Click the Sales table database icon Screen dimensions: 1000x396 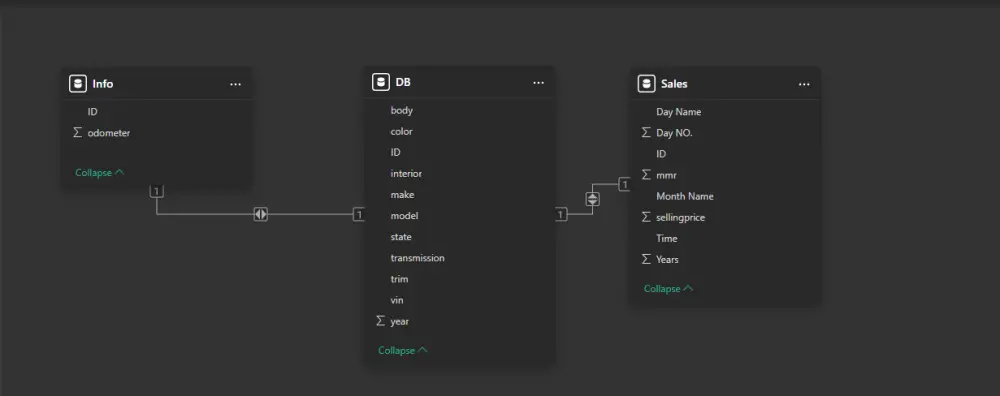click(646, 84)
